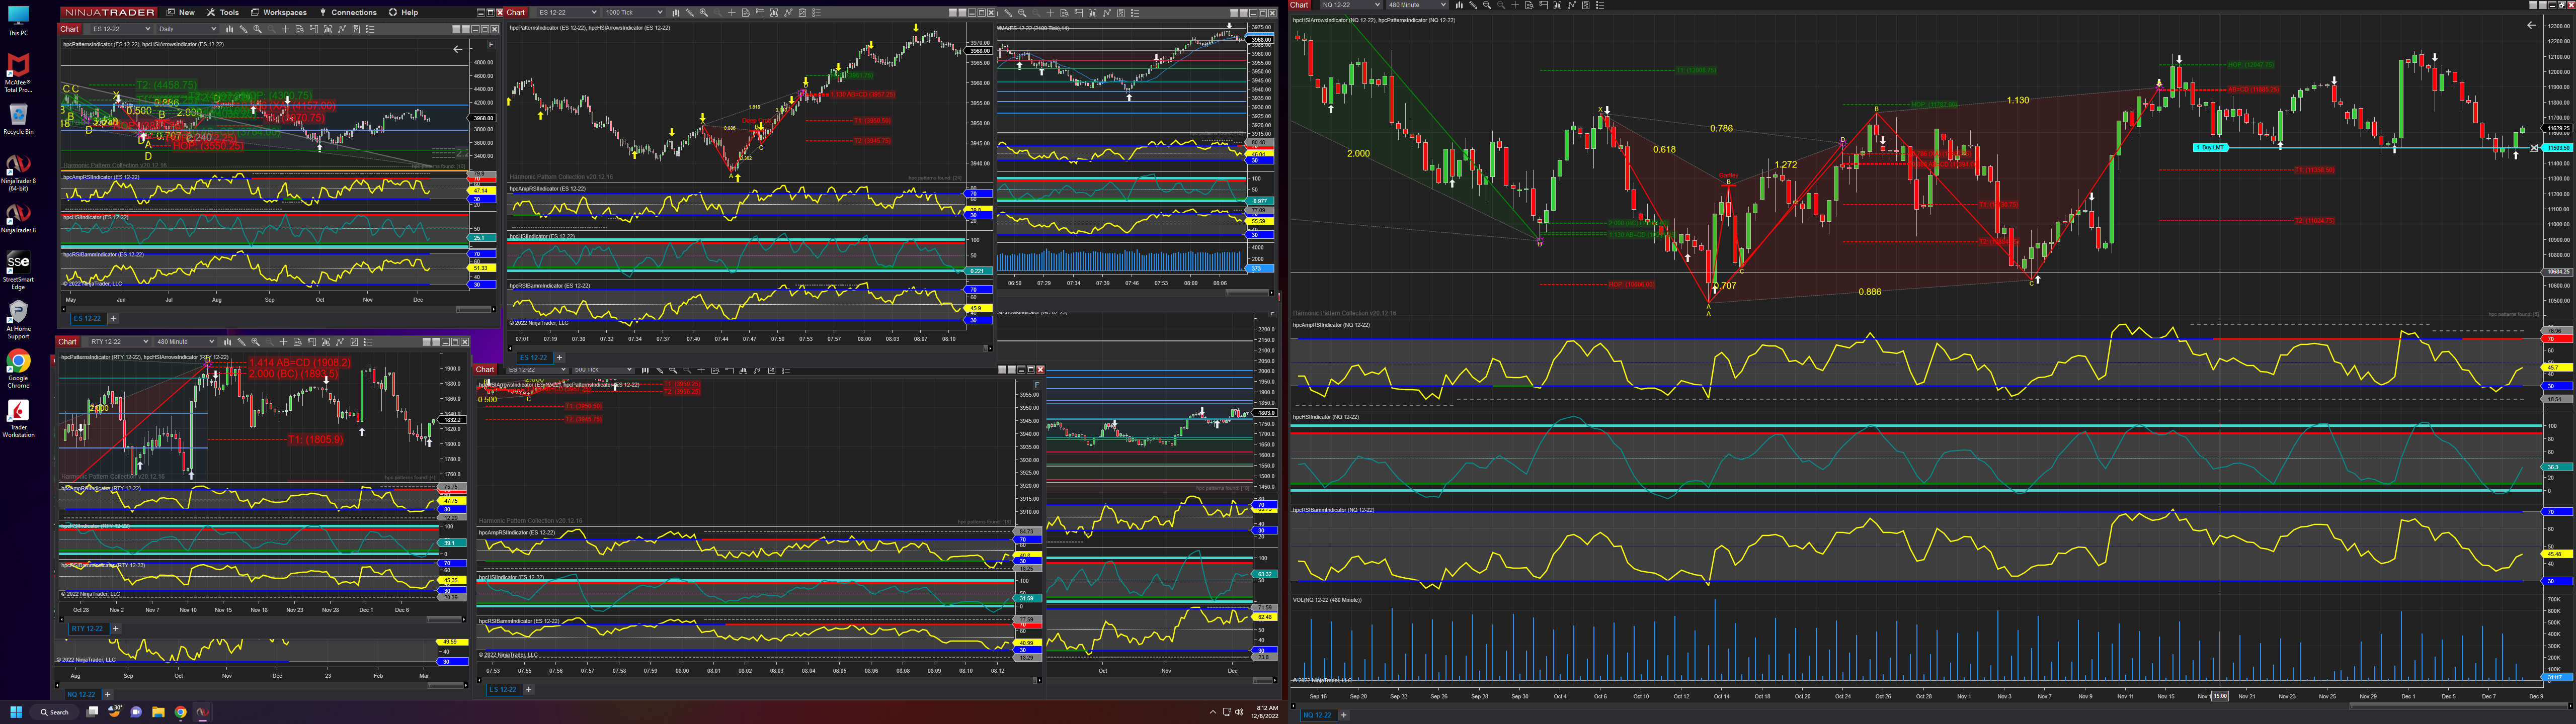Click zoom in icon on NQ 12-22 chart toolbar

click(1487, 5)
